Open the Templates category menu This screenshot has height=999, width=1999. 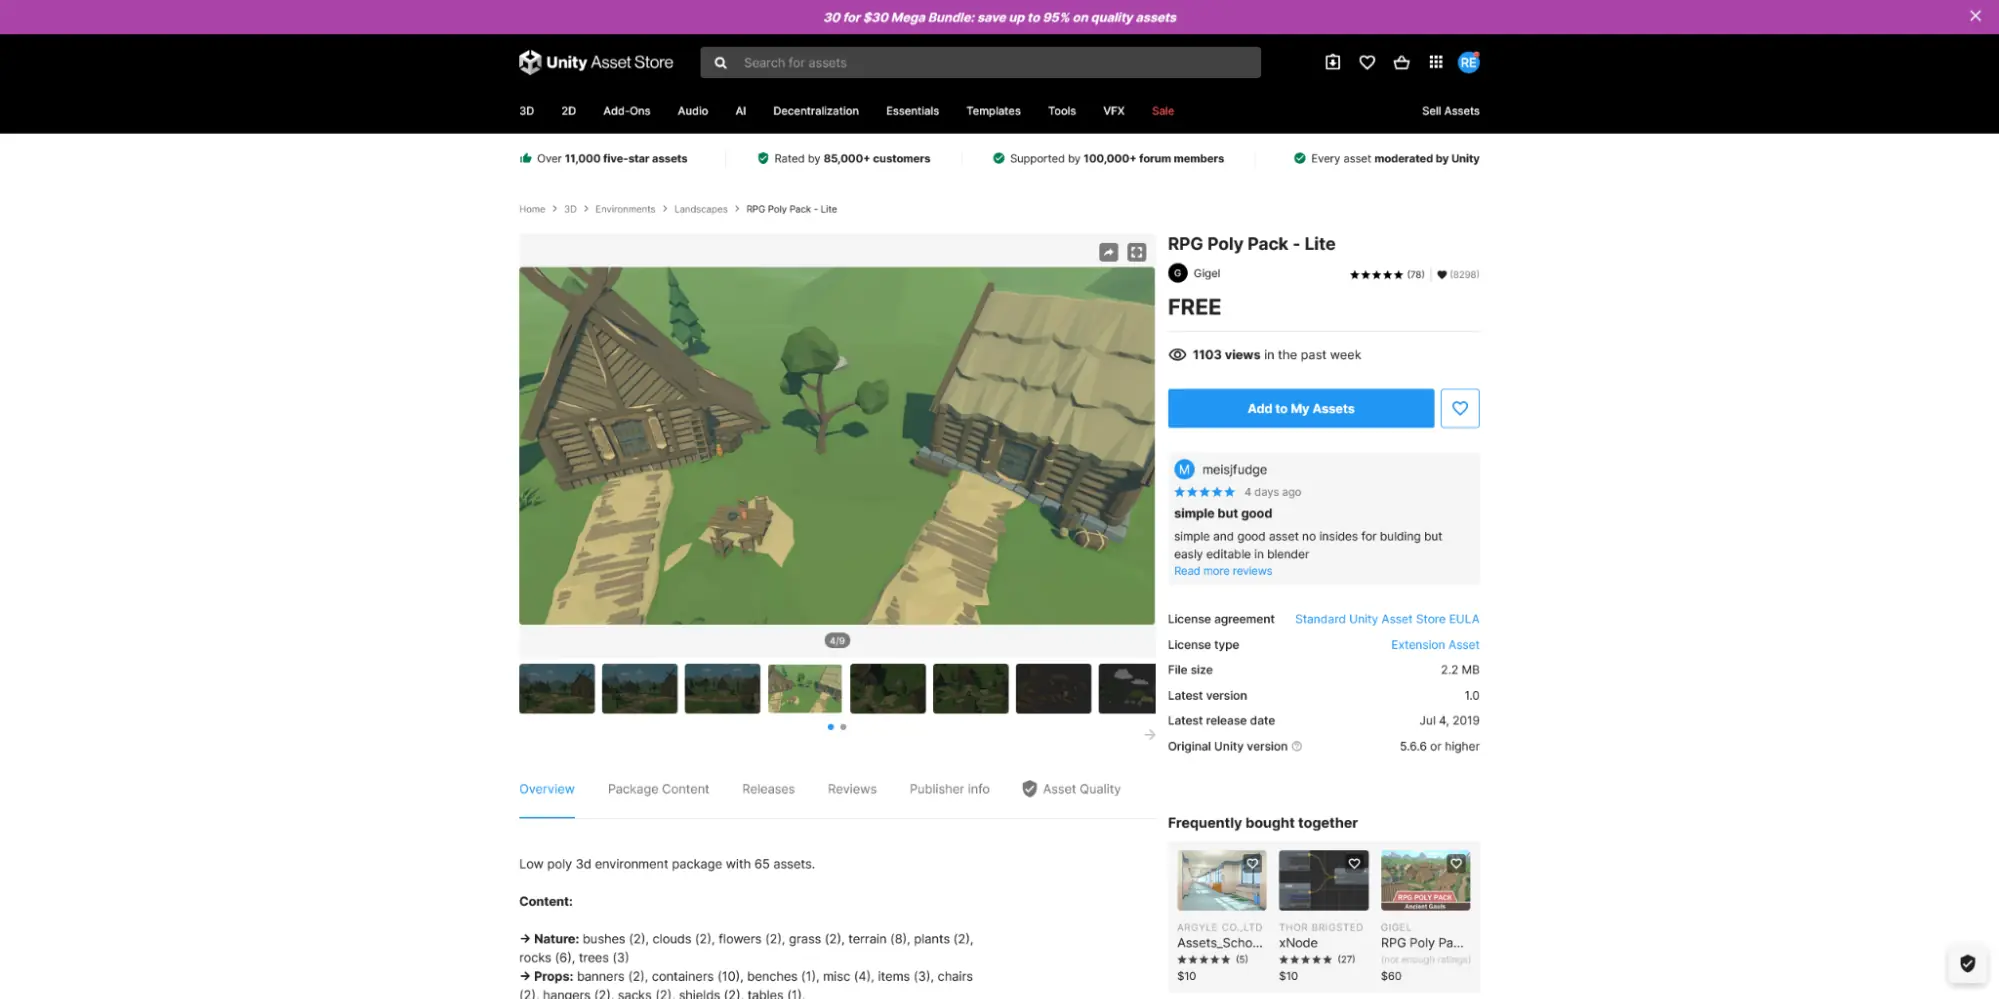tap(993, 111)
